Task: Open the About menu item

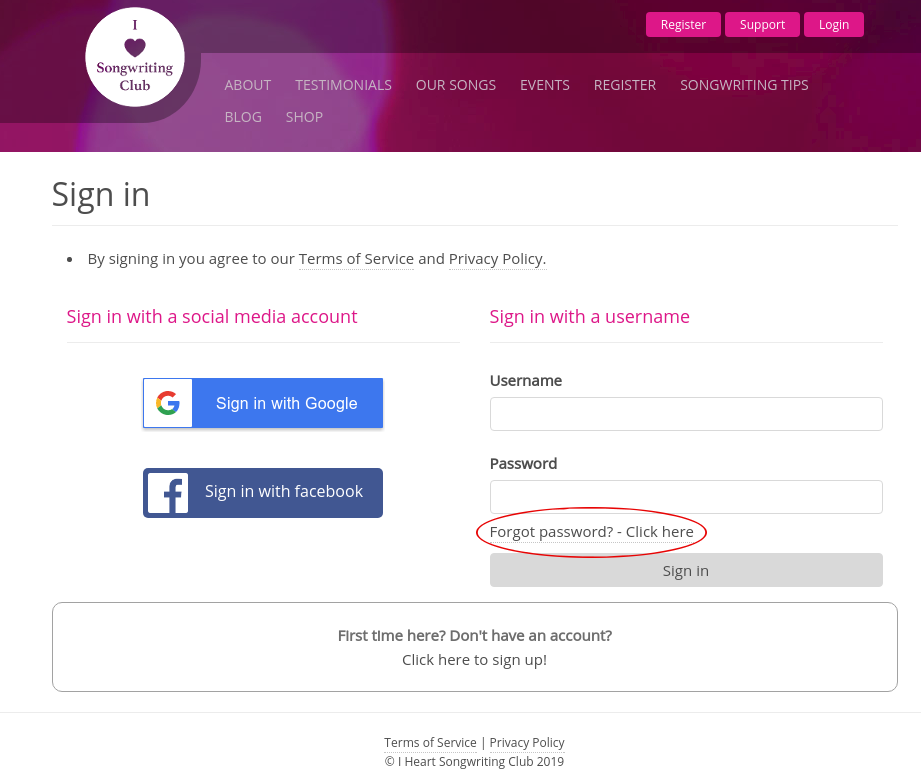Action: pos(248,85)
